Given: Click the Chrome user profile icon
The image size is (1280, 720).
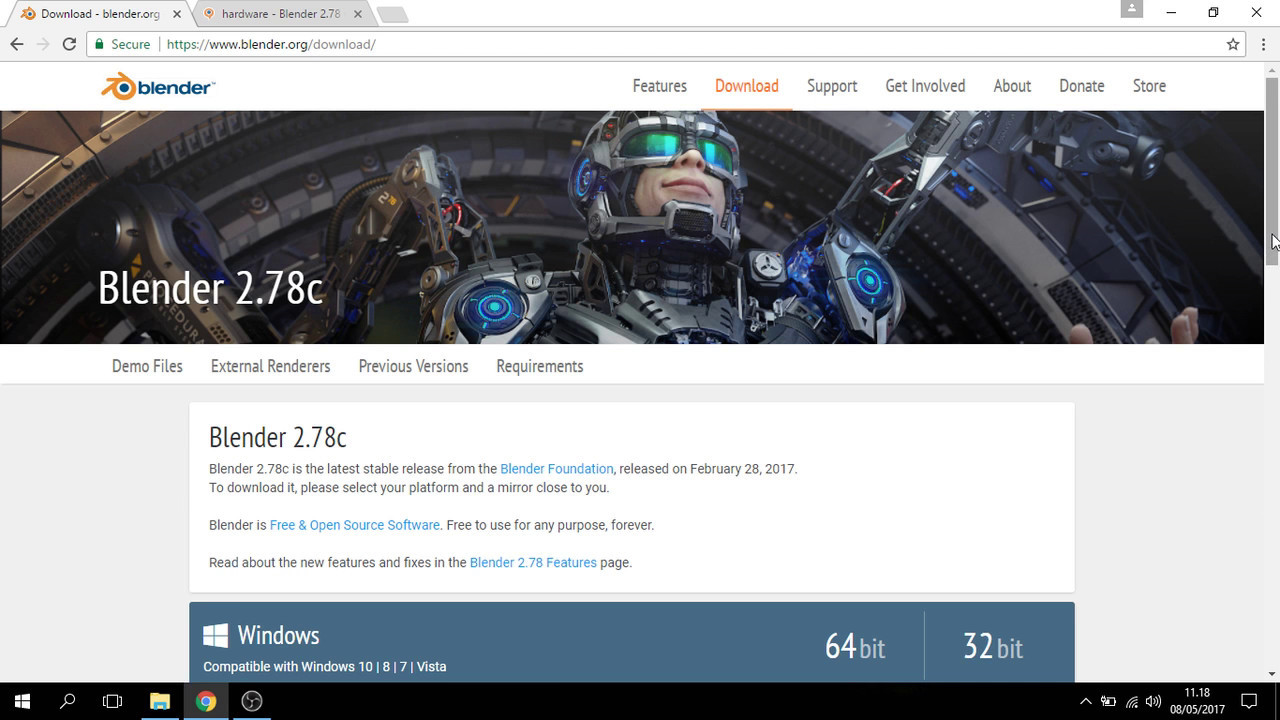Looking at the screenshot, I should point(1131,8).
